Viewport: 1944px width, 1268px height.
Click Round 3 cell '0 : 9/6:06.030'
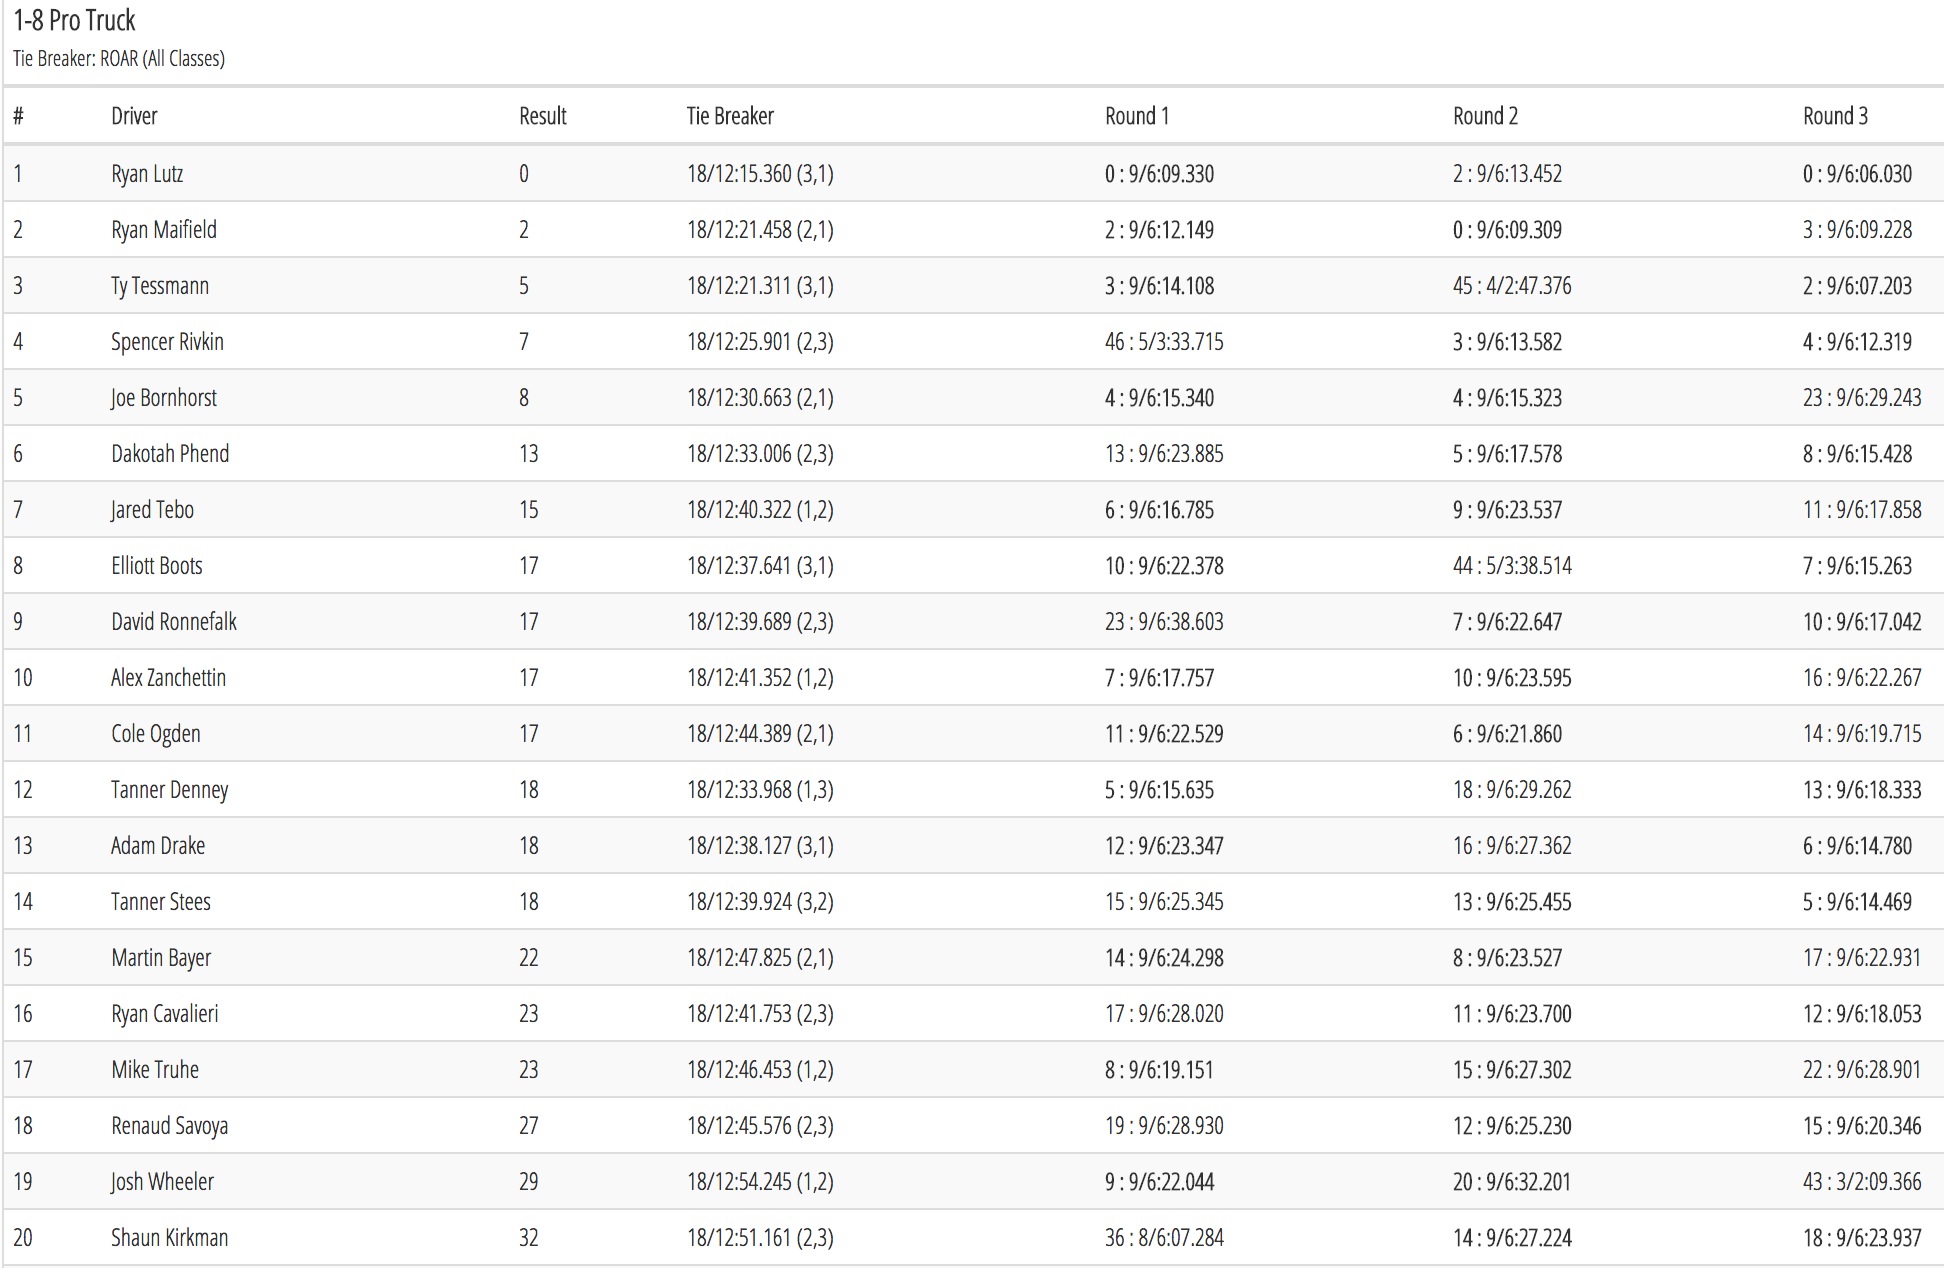[1857, 174]
